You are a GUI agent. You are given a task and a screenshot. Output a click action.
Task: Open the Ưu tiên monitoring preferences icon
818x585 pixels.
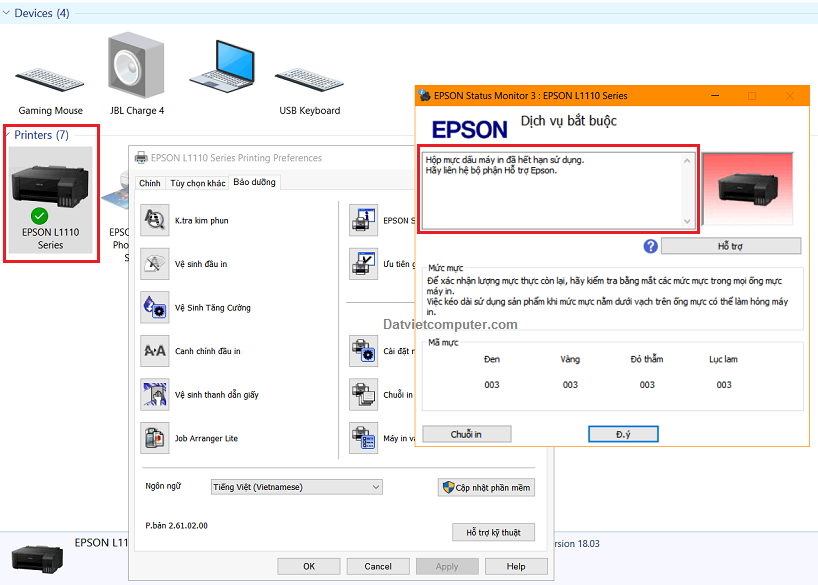click(364, 264)
